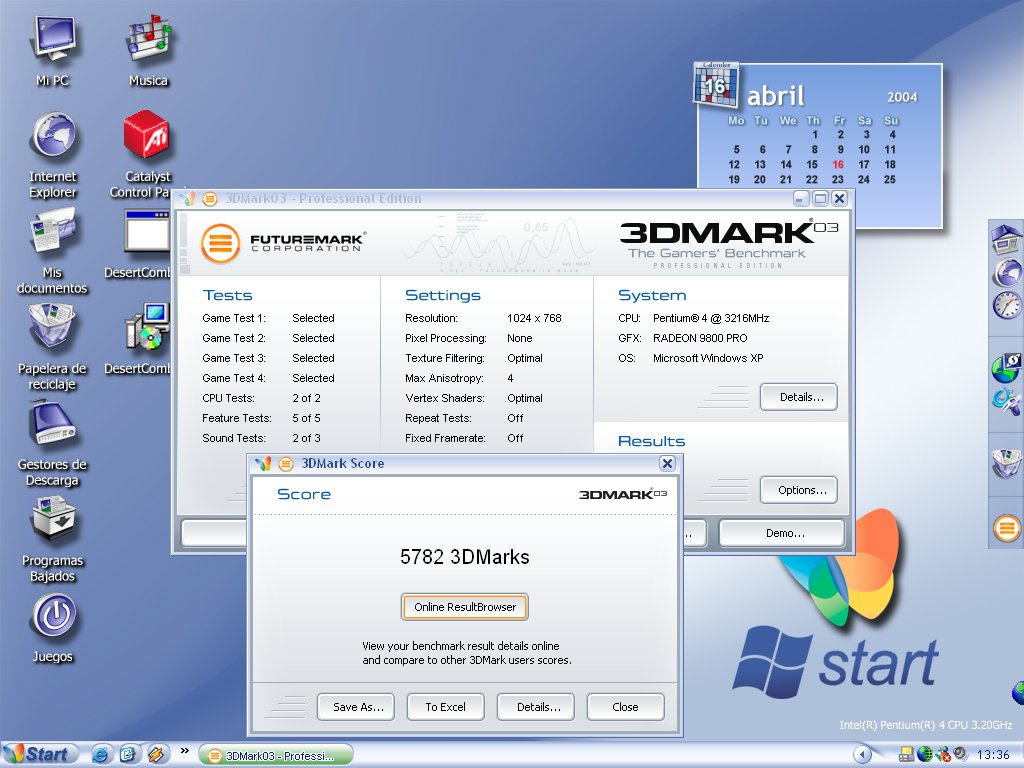Screen dimensions: 1024x768
Task: Open Papelera de reciclaje on desktop
Action: (x=52, y=330)
